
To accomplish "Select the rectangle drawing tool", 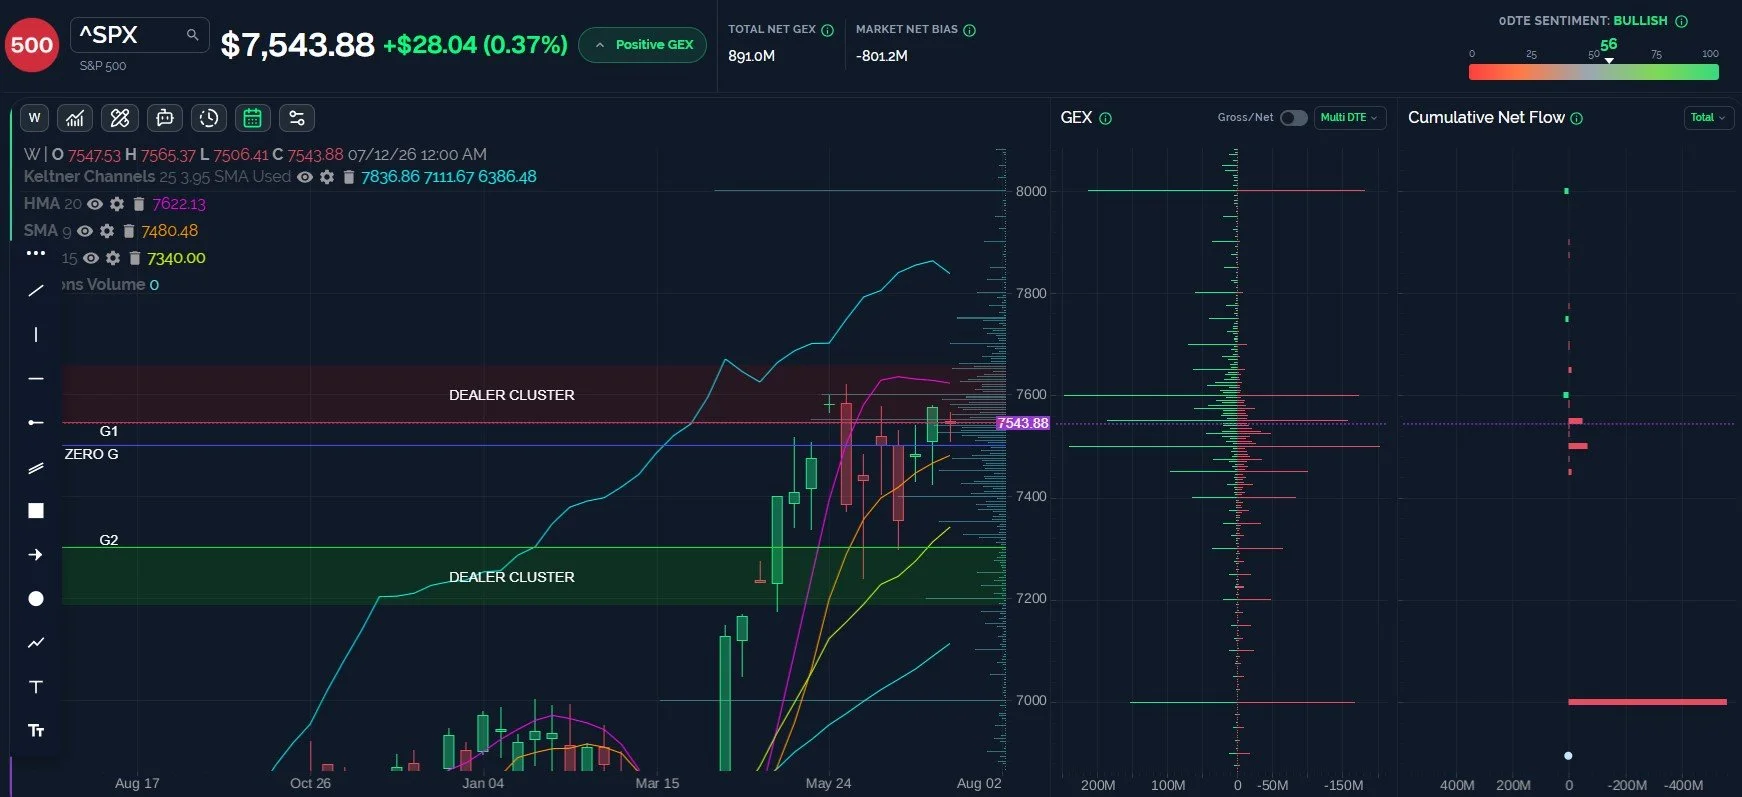I will (36, 511).
